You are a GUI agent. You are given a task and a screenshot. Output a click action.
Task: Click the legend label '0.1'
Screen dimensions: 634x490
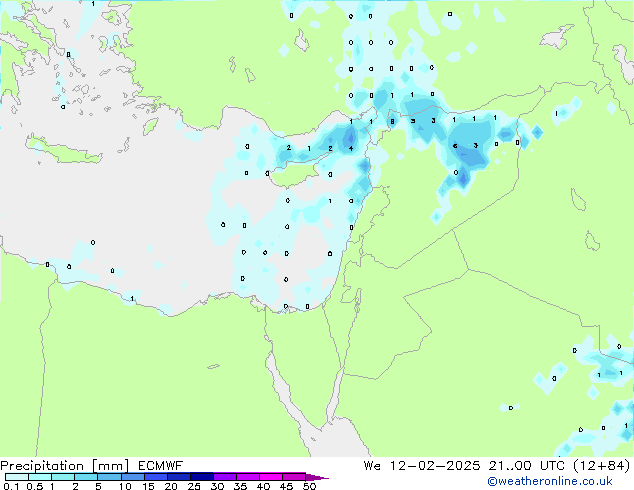tap(11, 486)
